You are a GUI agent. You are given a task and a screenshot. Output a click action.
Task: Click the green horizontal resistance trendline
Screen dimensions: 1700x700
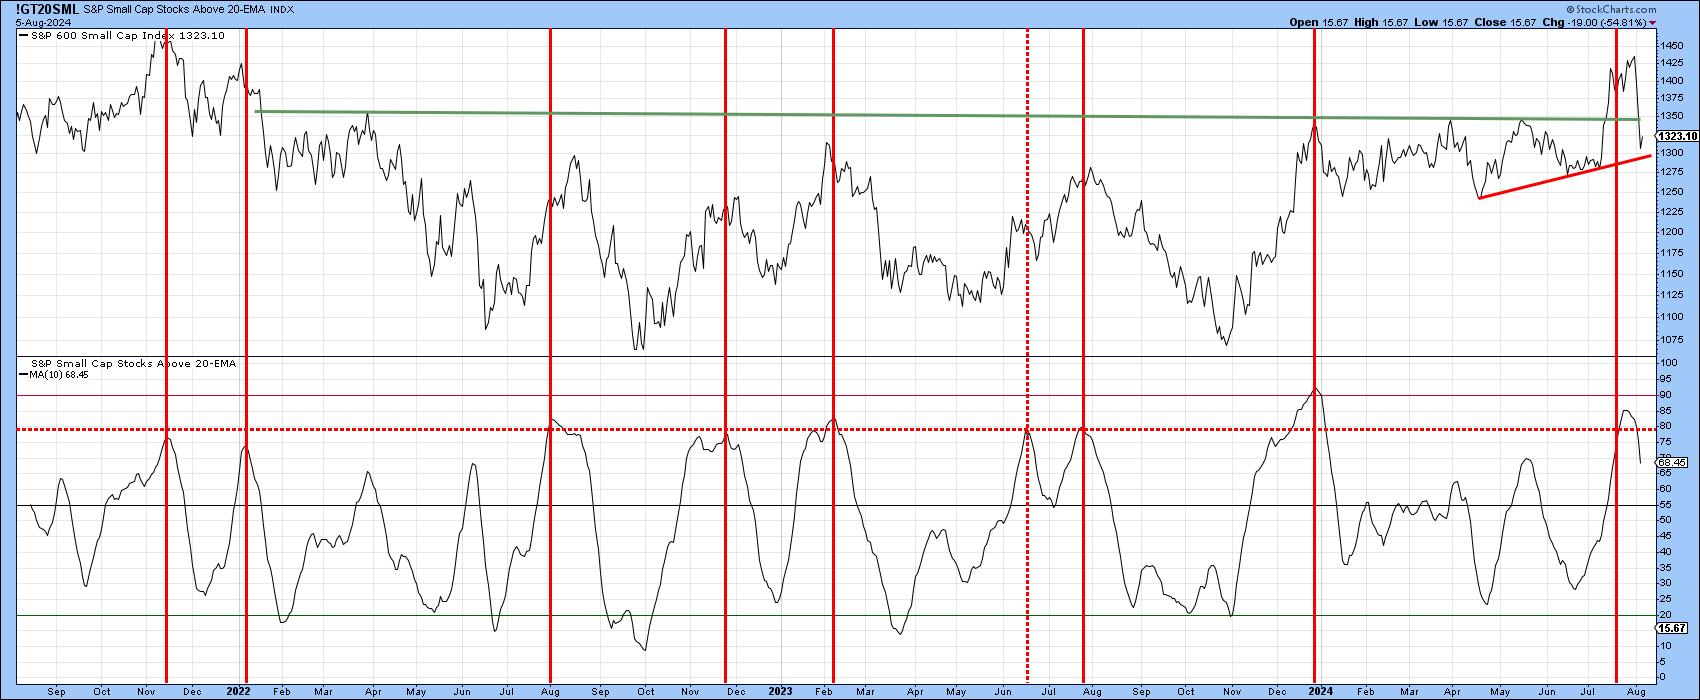(x=948, y=115)
